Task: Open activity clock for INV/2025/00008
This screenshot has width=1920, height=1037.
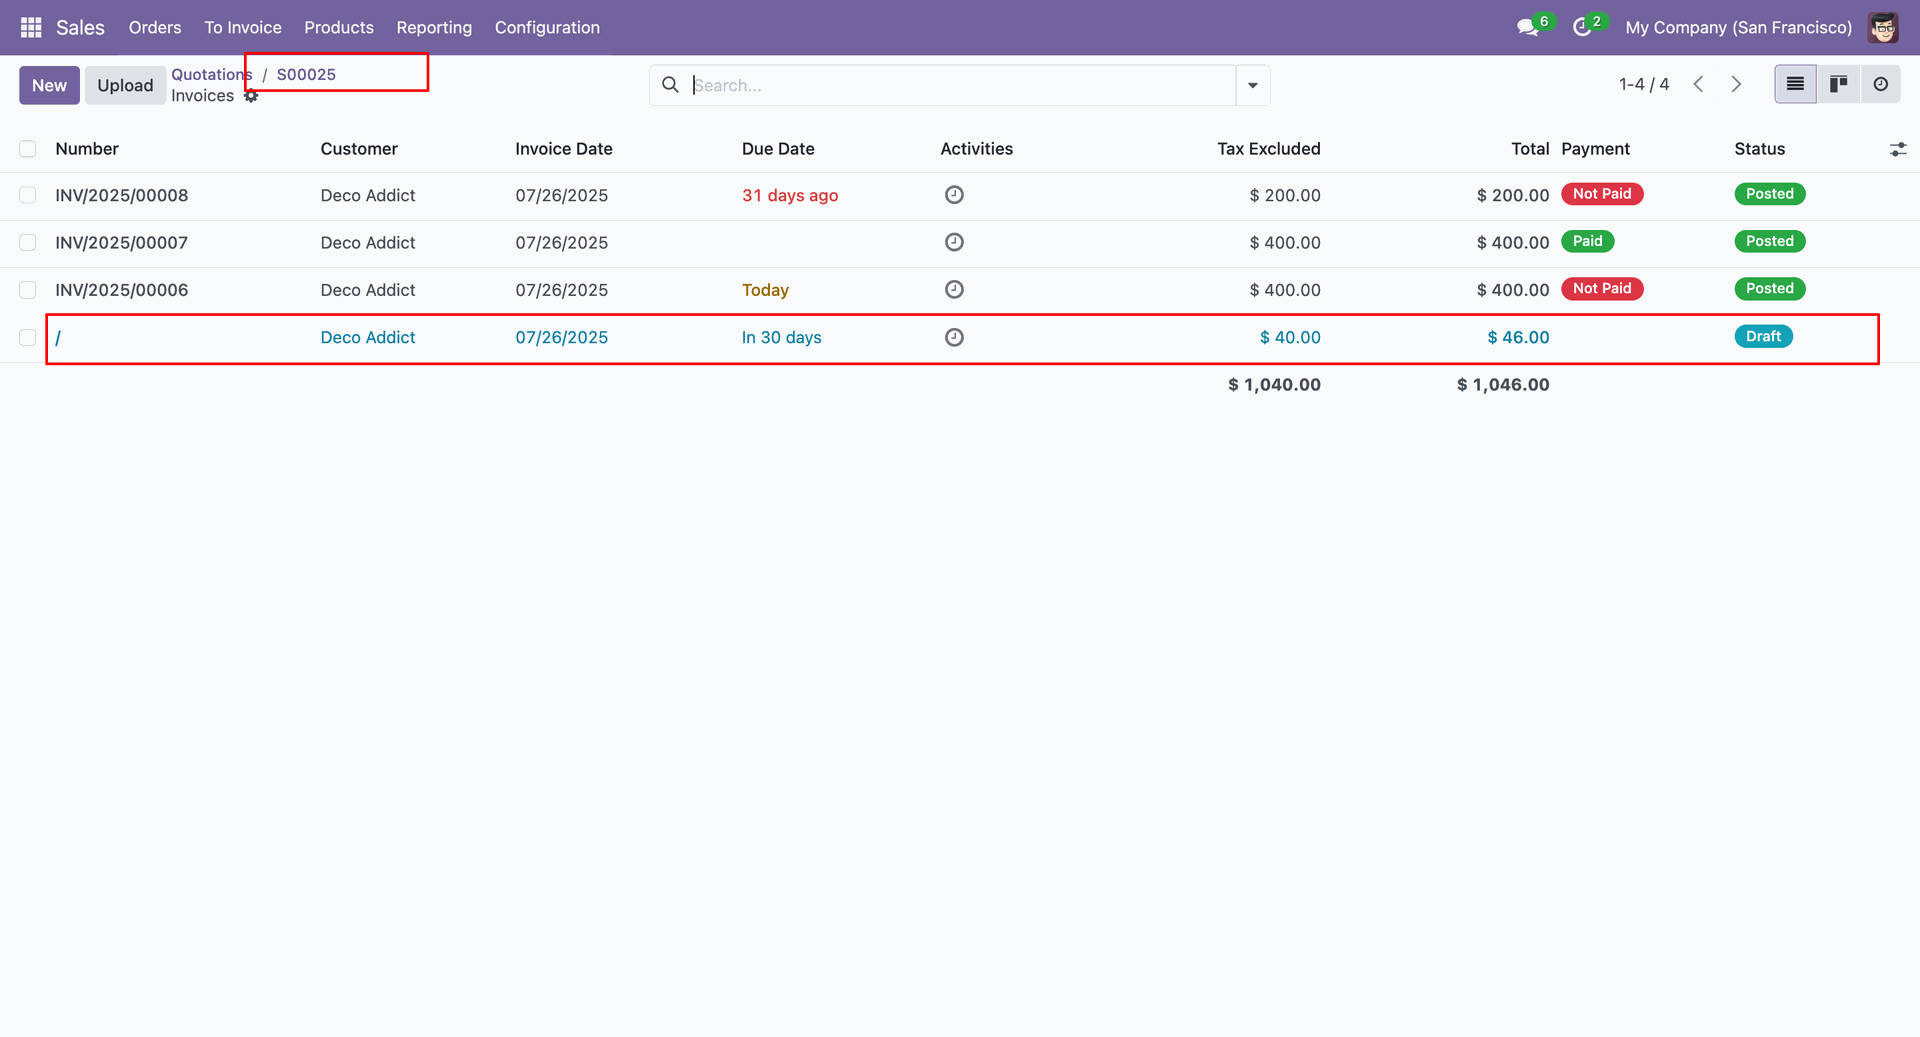Action: pyautogui.click(x=954, y=195)
